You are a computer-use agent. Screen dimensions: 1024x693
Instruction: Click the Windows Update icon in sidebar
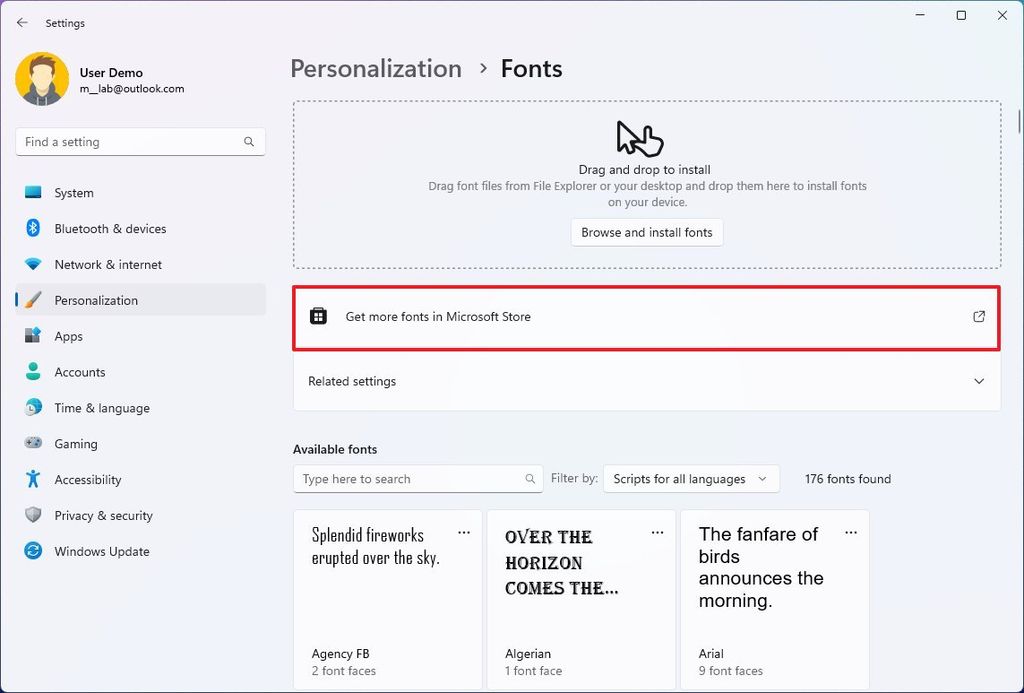tap(31, 551)
